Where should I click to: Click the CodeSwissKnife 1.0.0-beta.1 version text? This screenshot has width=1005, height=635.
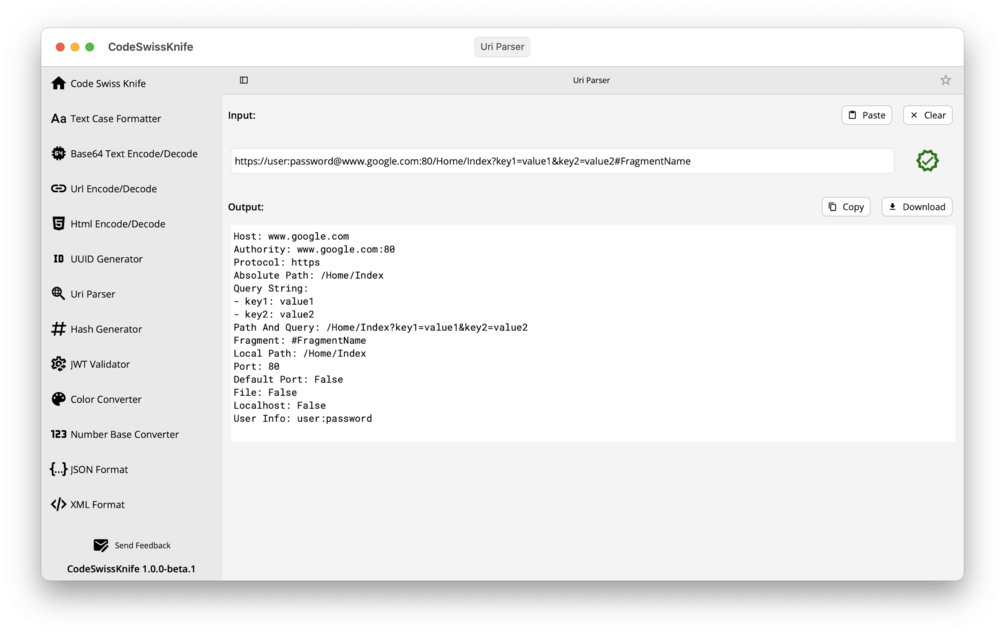(131, 569)
